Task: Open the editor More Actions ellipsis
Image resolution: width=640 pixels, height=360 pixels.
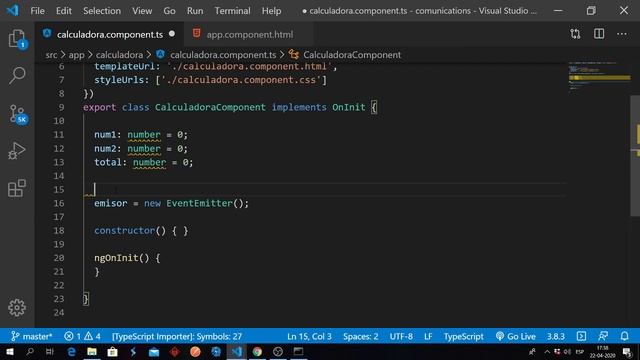Action: click(622, 34)
